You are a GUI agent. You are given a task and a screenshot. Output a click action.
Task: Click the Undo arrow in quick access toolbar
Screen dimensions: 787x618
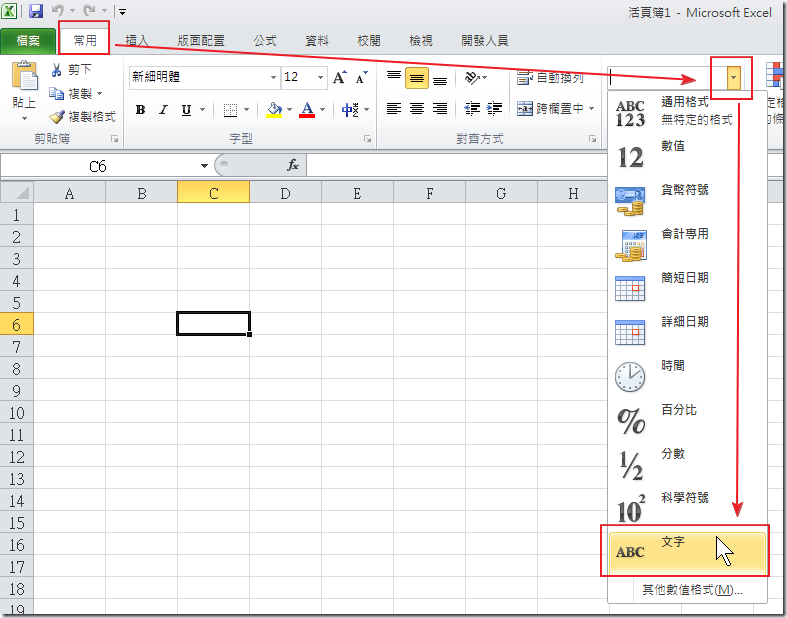pos(58,11)
